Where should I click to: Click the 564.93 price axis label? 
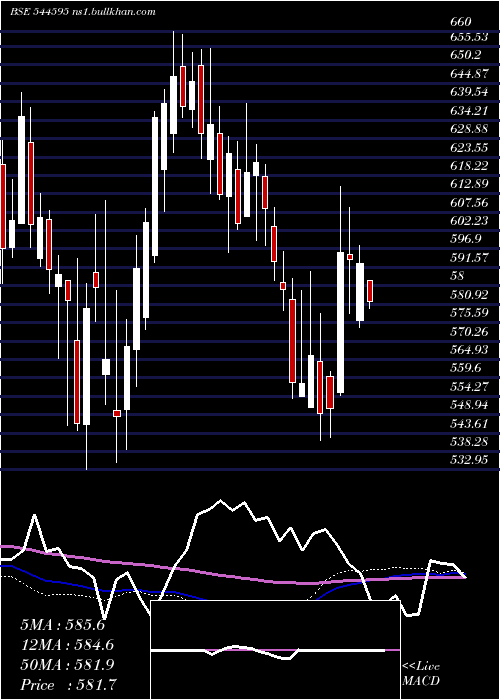point(469,350)
